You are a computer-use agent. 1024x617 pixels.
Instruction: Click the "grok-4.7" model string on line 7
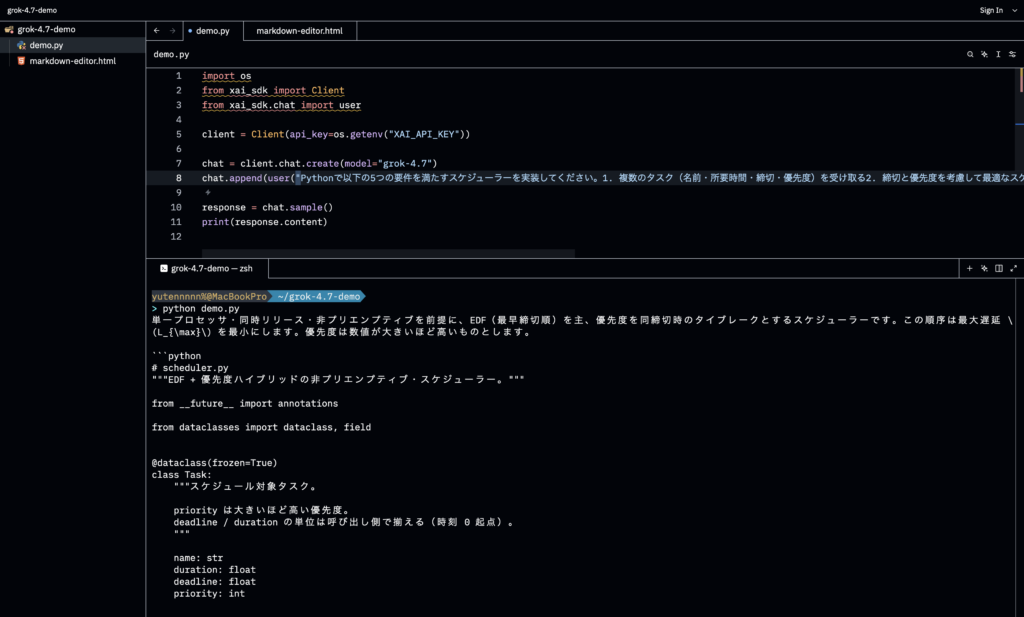(x=405, y=163)
